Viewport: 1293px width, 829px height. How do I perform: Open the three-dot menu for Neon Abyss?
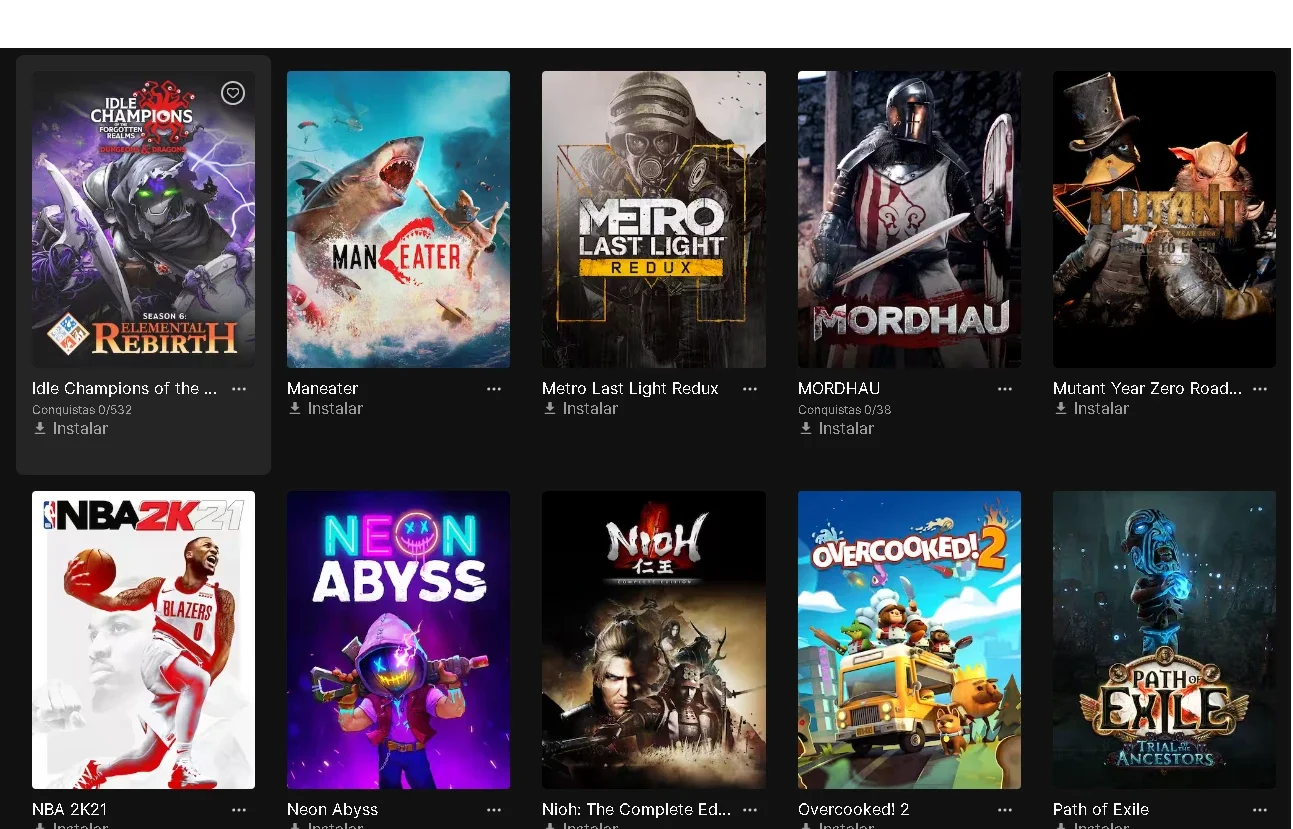[494, 810]
